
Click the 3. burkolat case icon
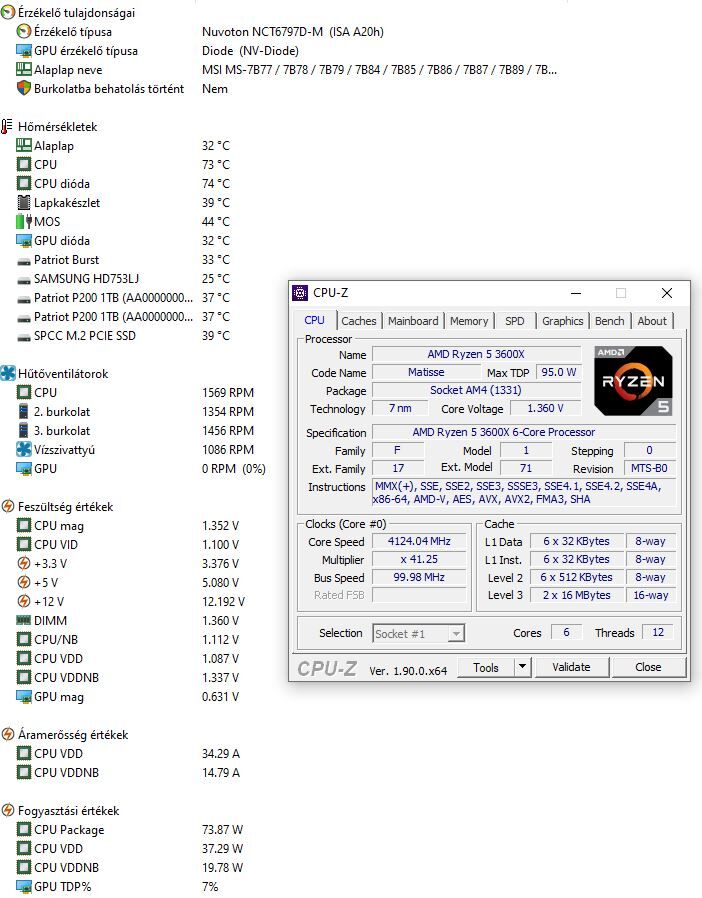23,430
